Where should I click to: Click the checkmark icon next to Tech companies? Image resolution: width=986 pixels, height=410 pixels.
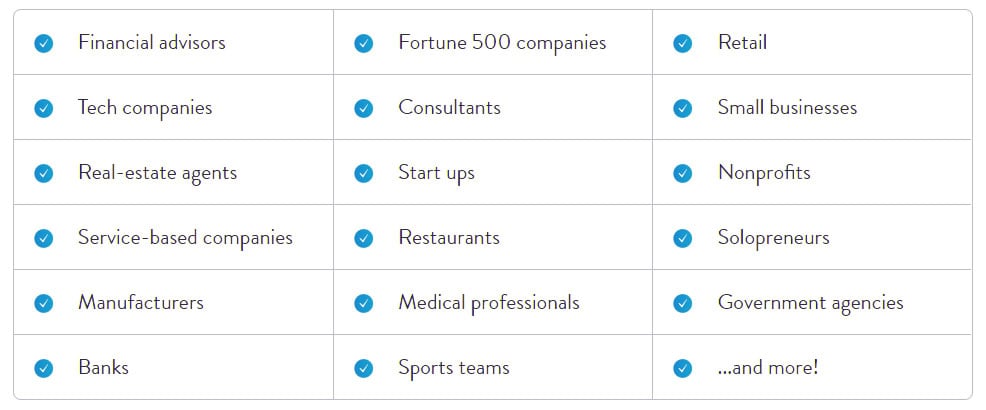[44, 108]
